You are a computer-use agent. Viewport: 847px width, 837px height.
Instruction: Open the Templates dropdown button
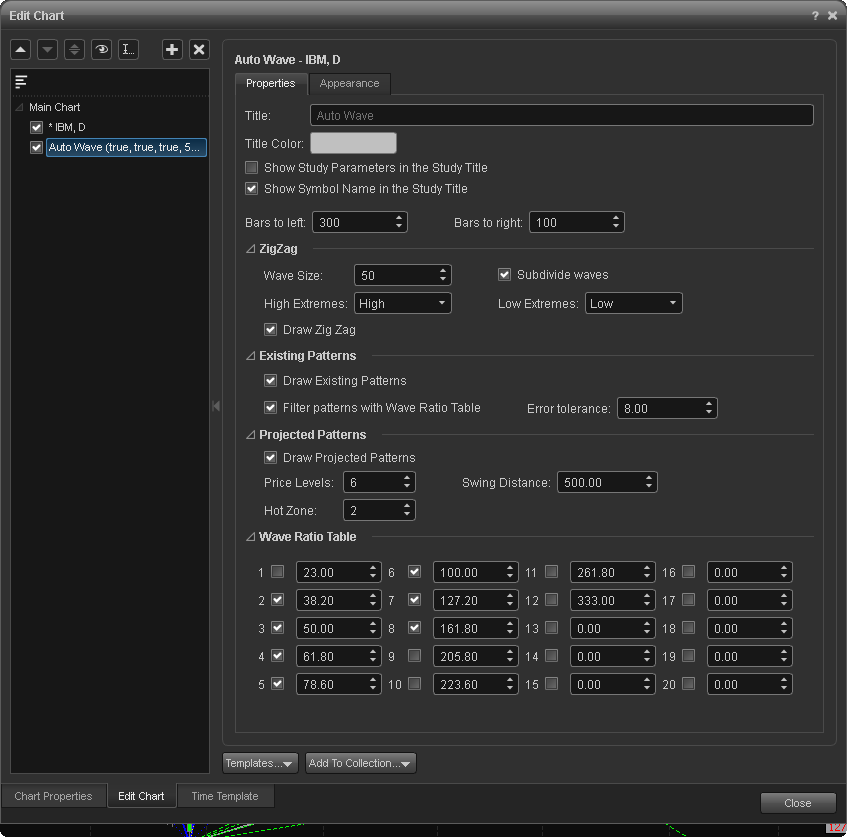pyautogui.click(x=260, y=763)
